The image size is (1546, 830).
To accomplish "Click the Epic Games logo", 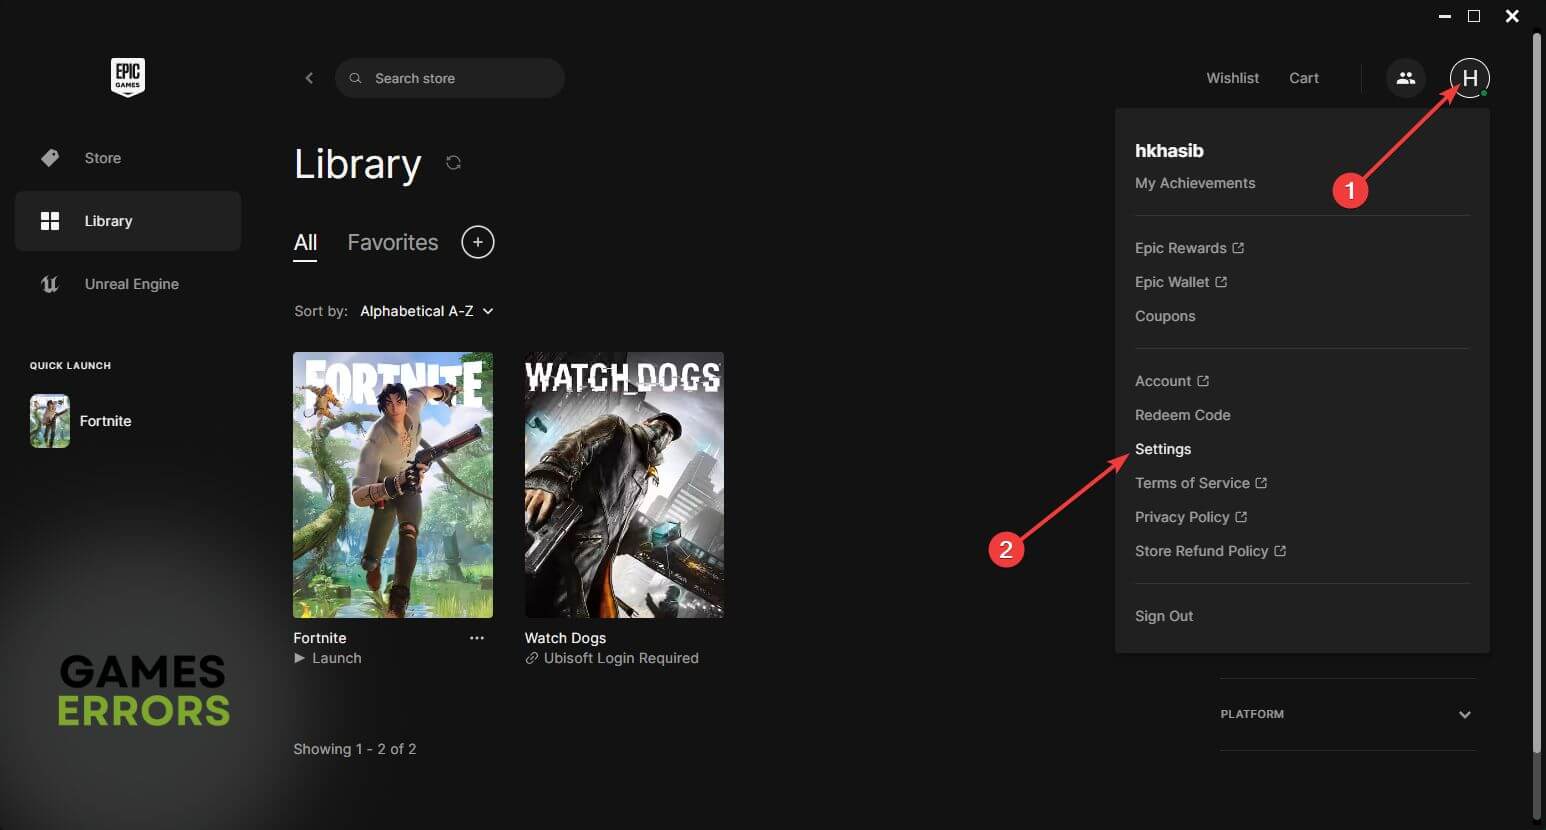I will click(x=127, y=77).
